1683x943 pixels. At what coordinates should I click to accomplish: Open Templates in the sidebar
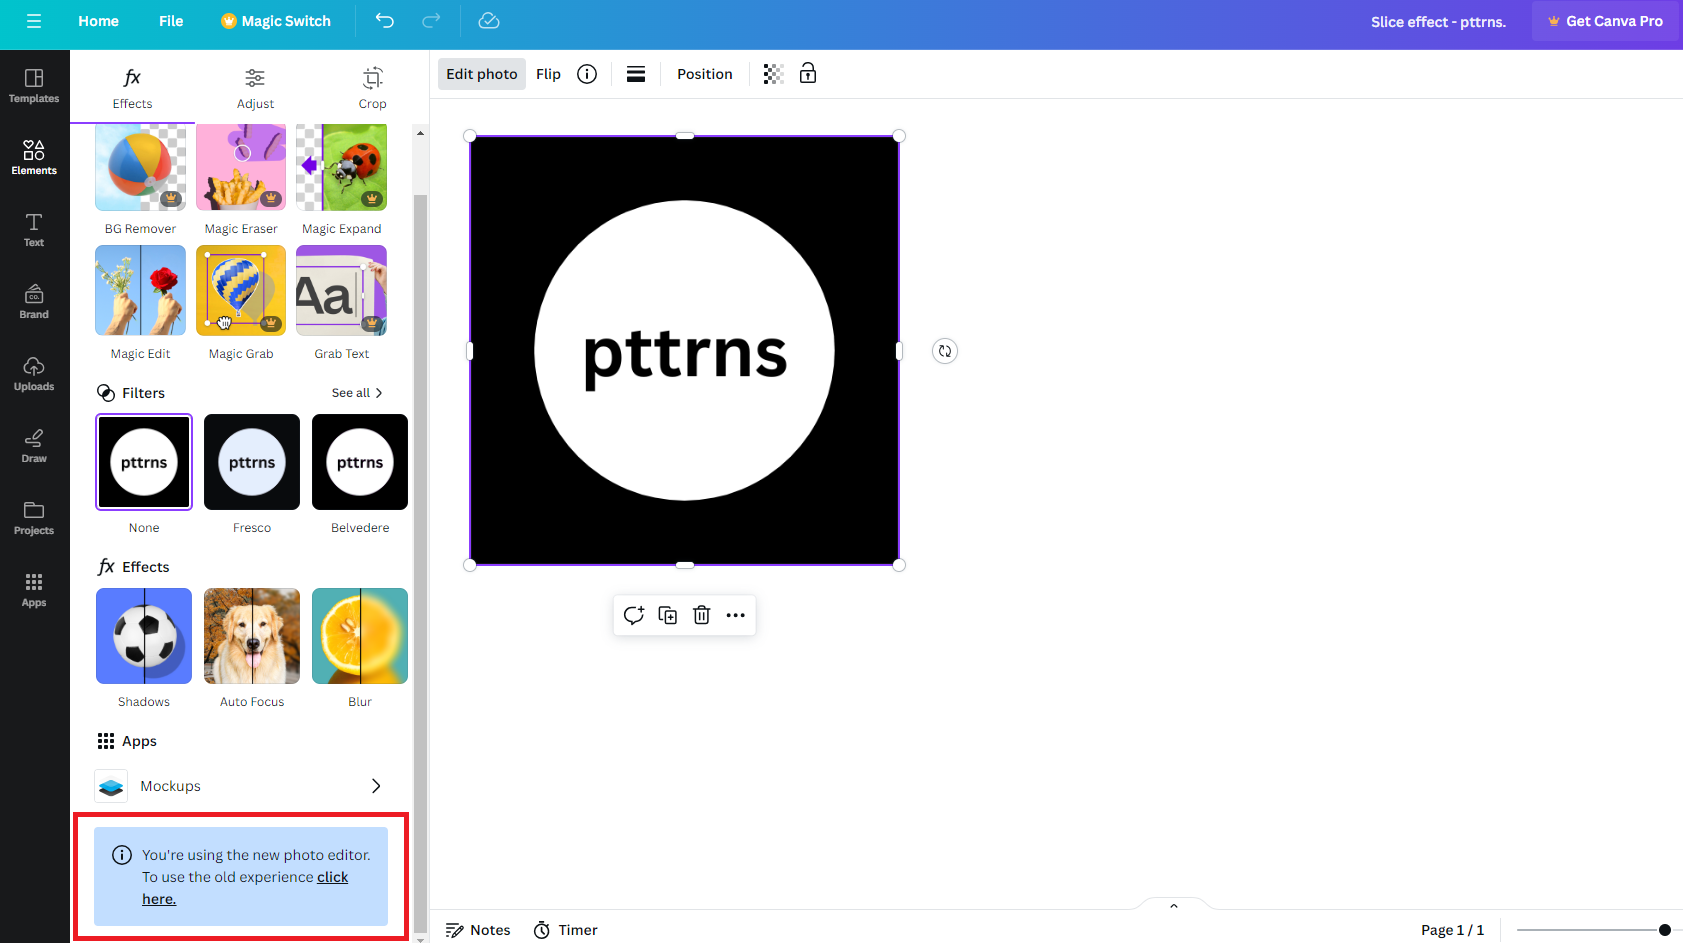[x=34, y=86]
